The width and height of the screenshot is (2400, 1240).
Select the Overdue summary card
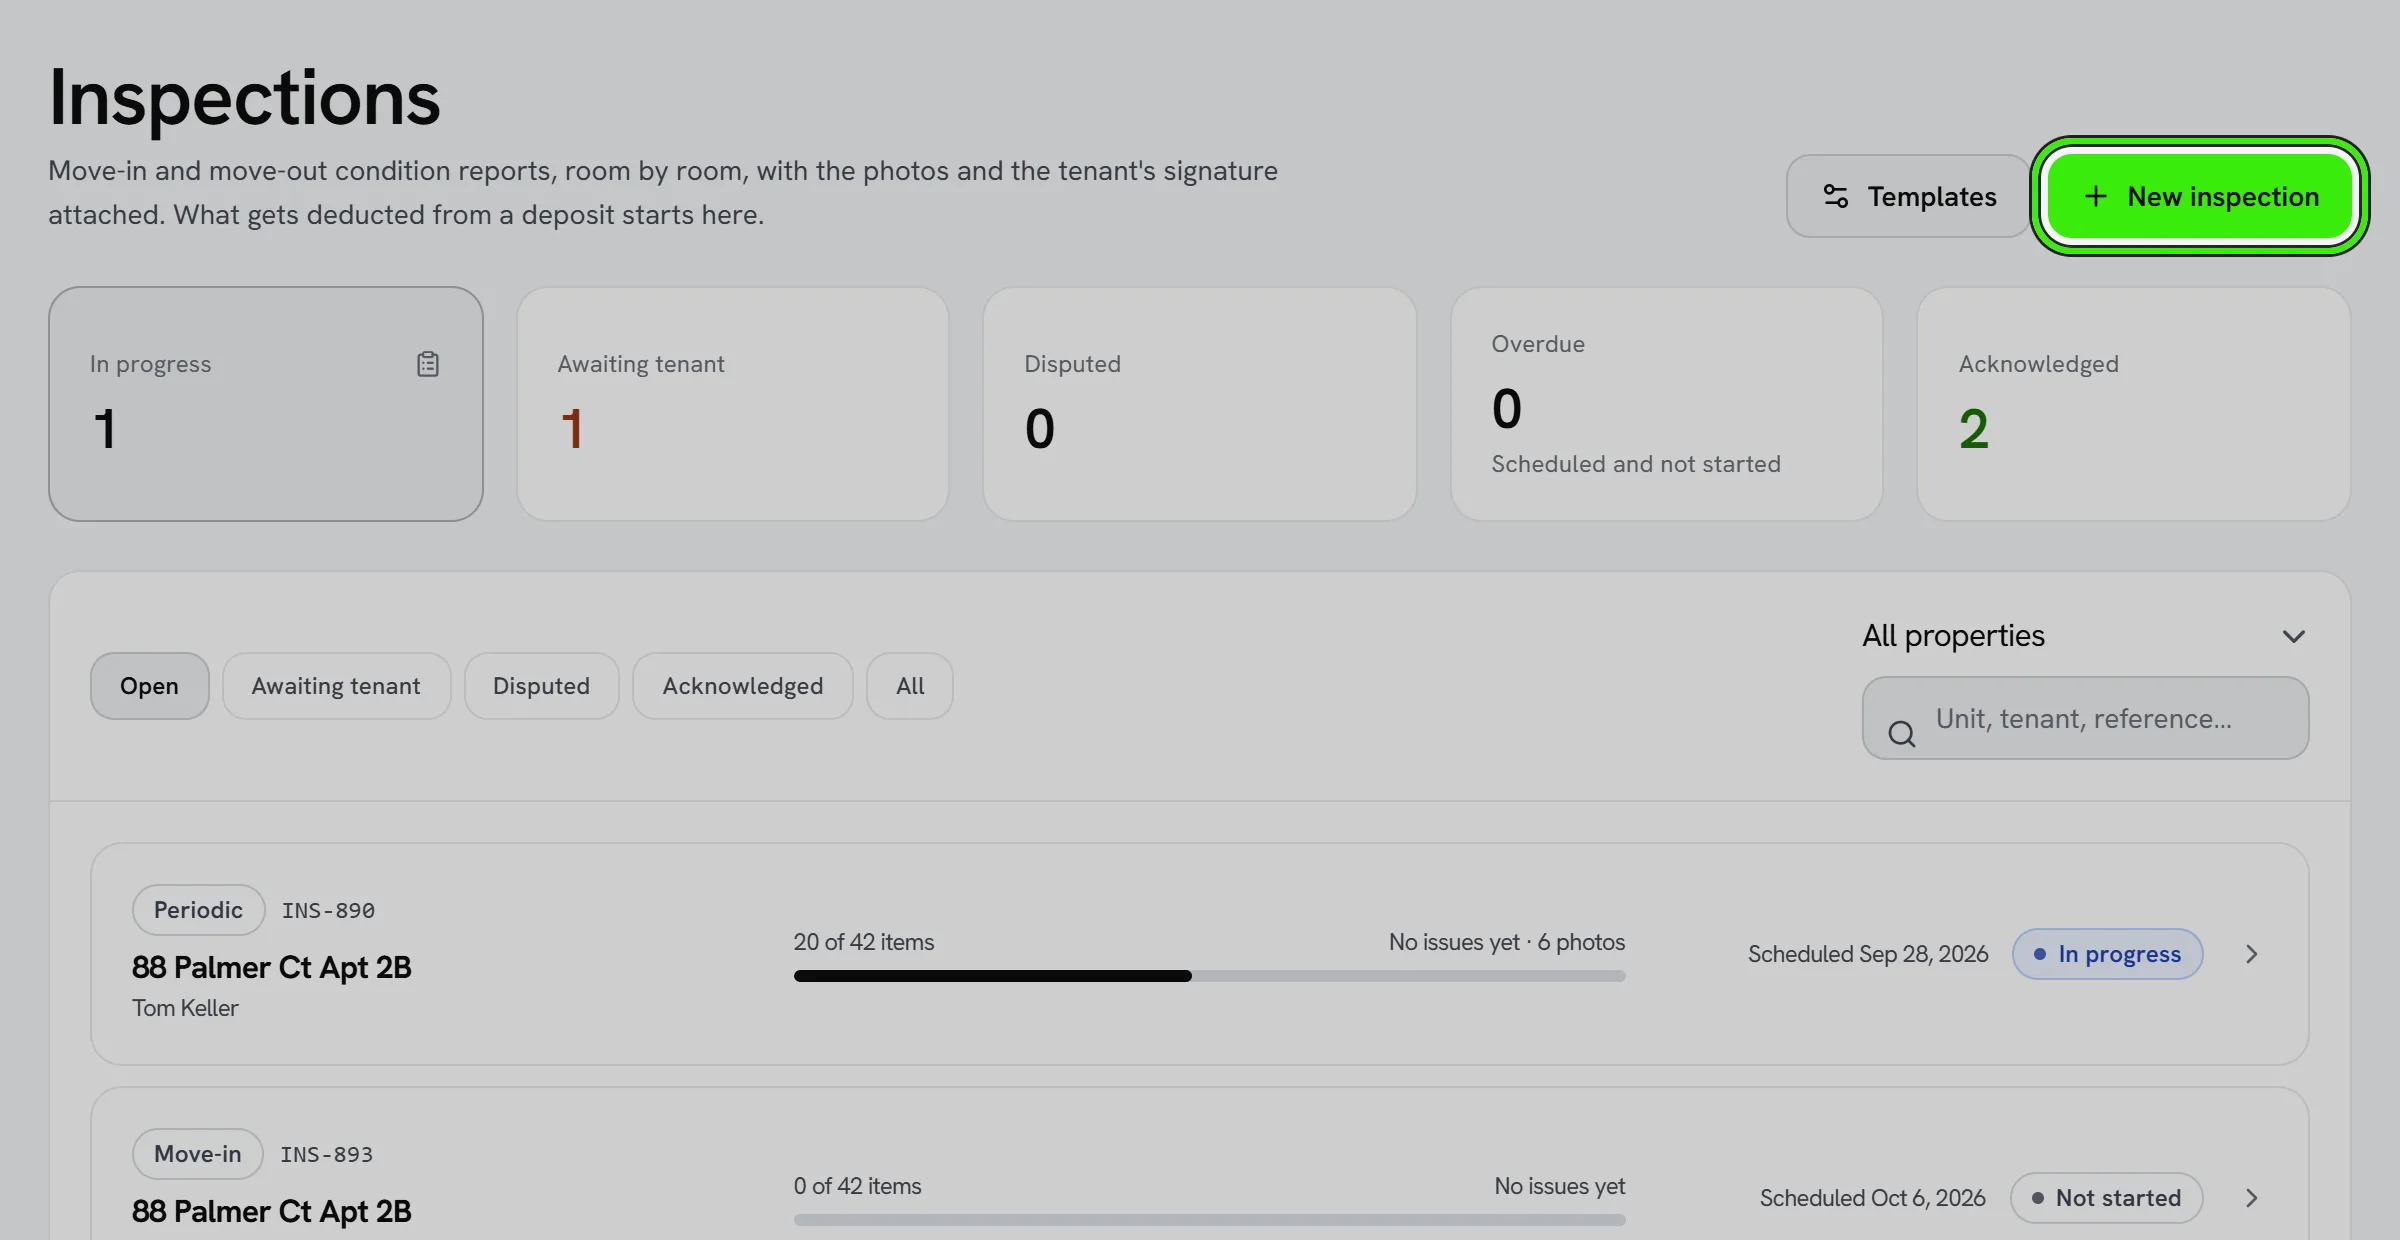coord(1667,404)
